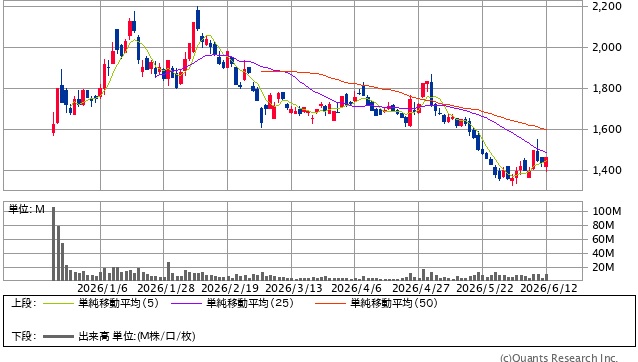Screen dimensions: 638x362
Task: Click the 40M volume axis label
Action: pos(603,253)
